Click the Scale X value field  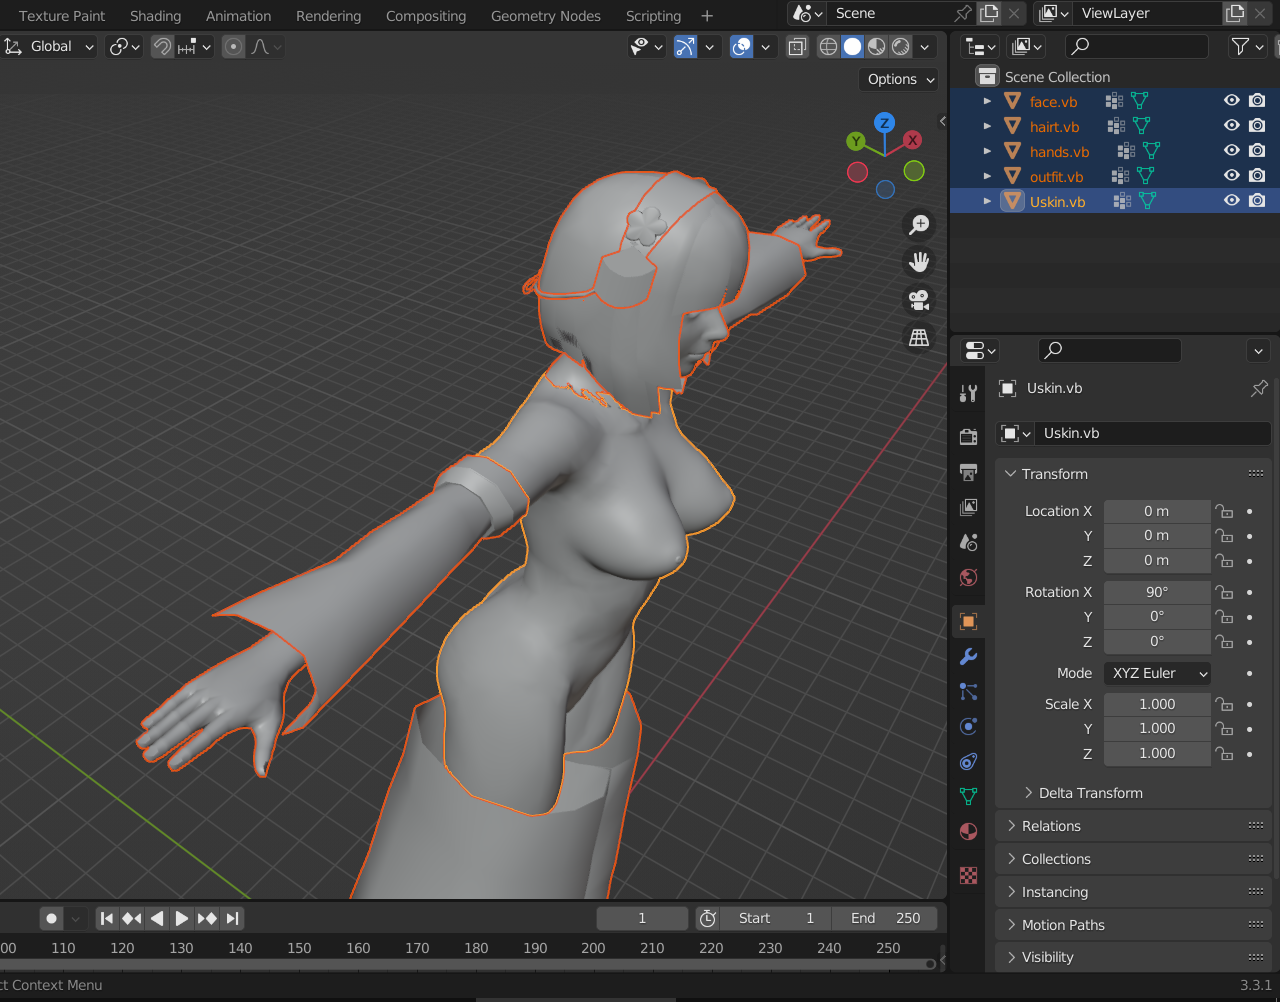pyautogui.click(x=1157, y=704)
